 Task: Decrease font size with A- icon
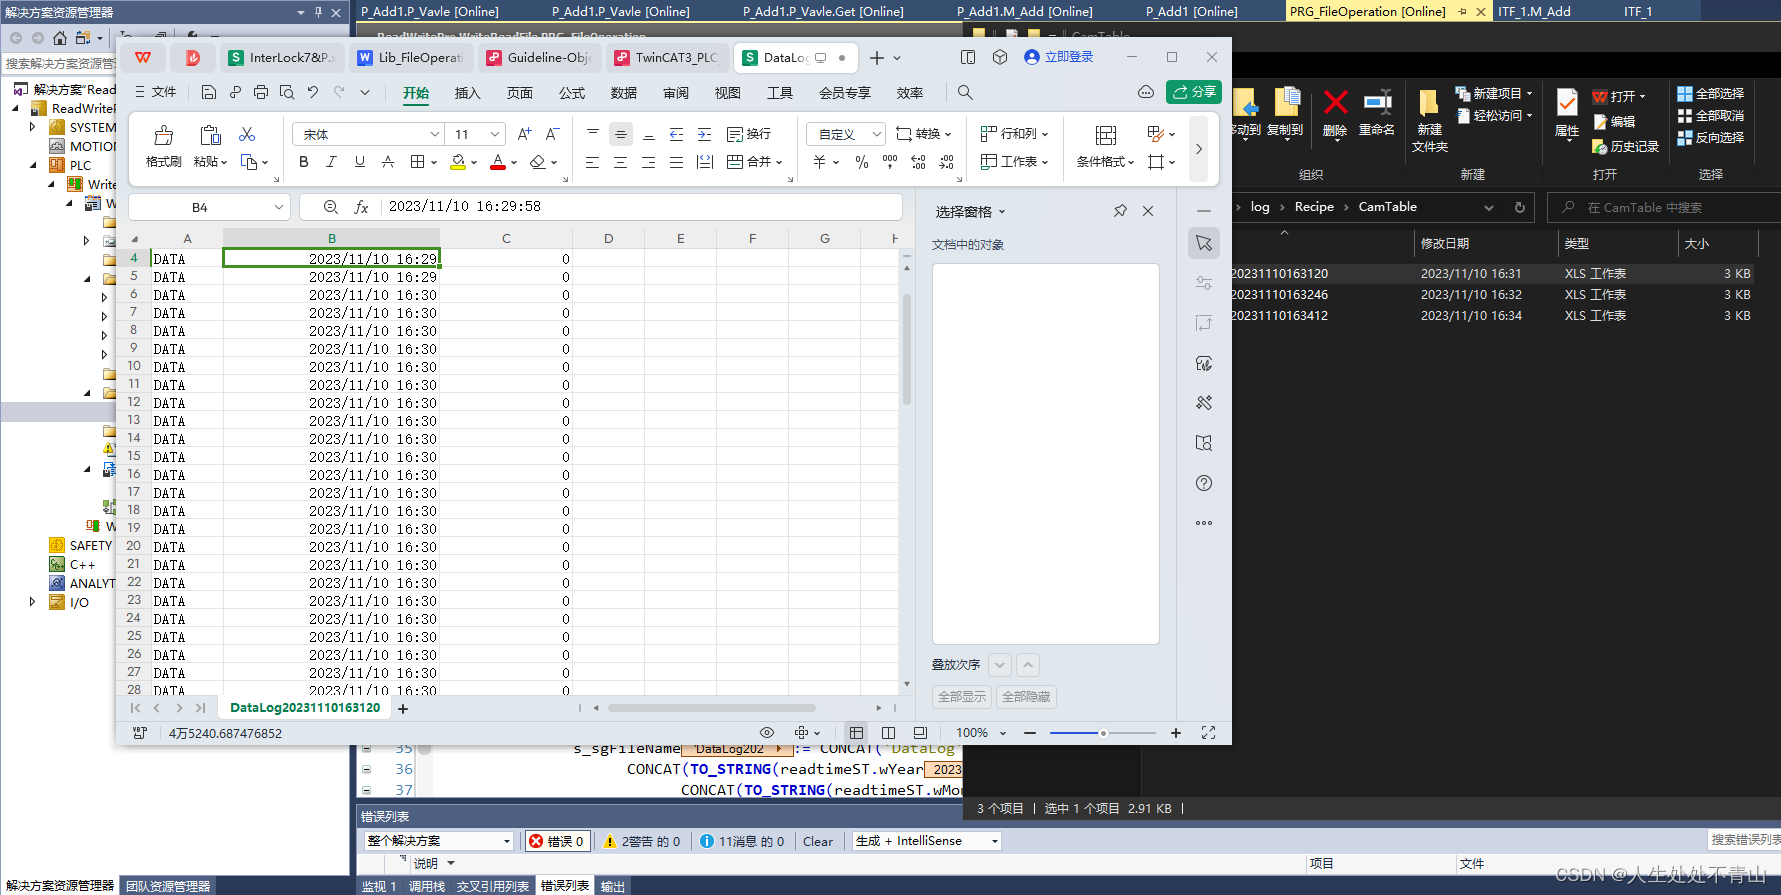(x=552, y=134)
